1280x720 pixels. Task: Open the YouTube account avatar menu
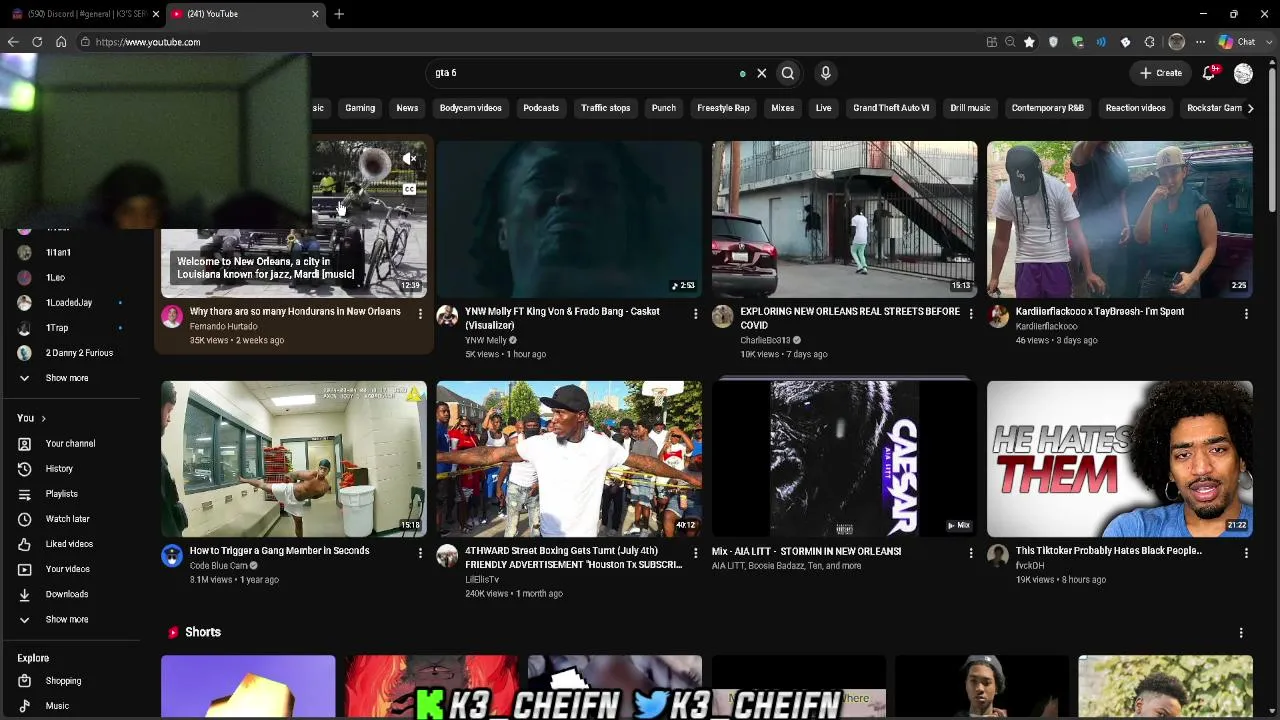pyautogui.click(x=1243, y=73)
